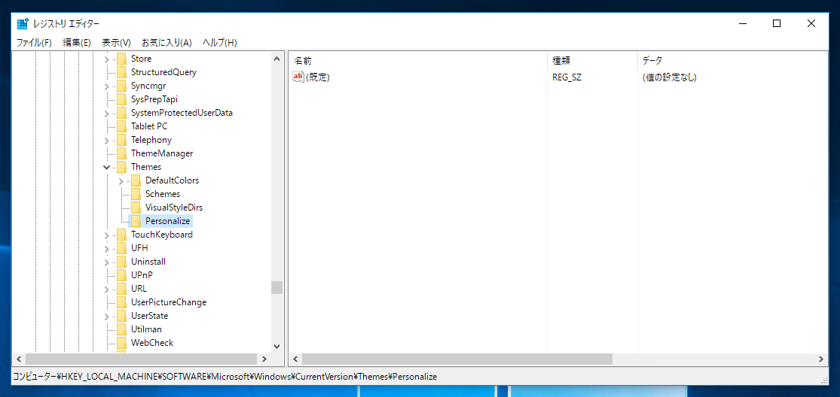Click the SysPrepTapi folder icon

pos(122,99)
